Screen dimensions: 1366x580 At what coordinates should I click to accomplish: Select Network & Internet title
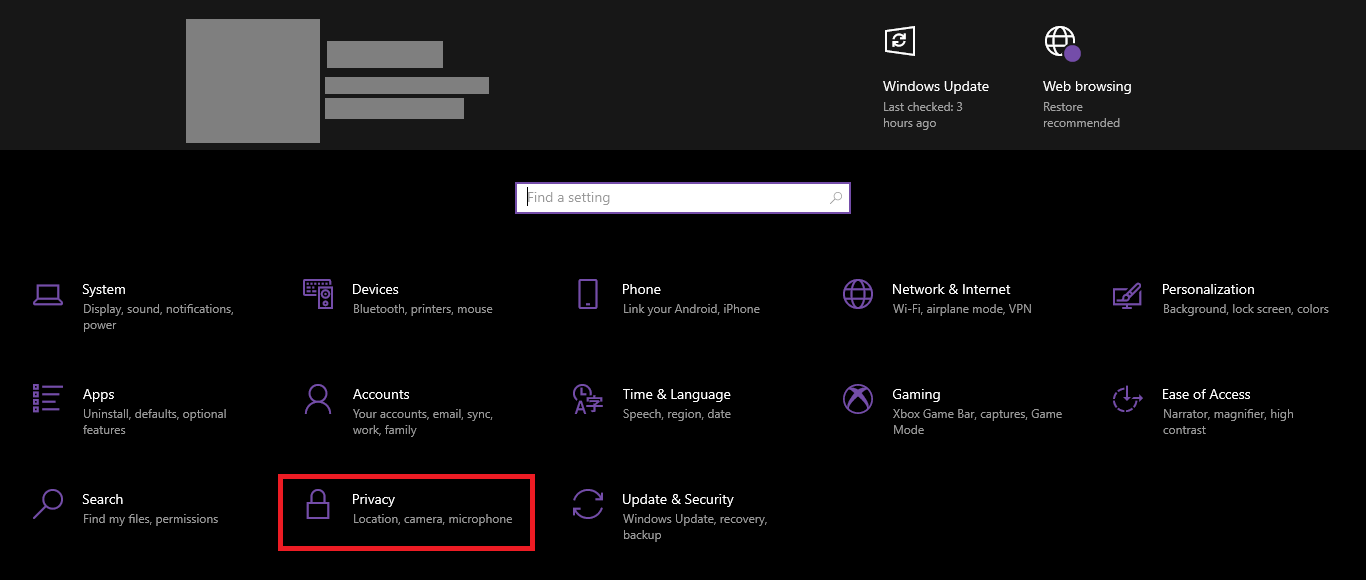pos(951,289)
